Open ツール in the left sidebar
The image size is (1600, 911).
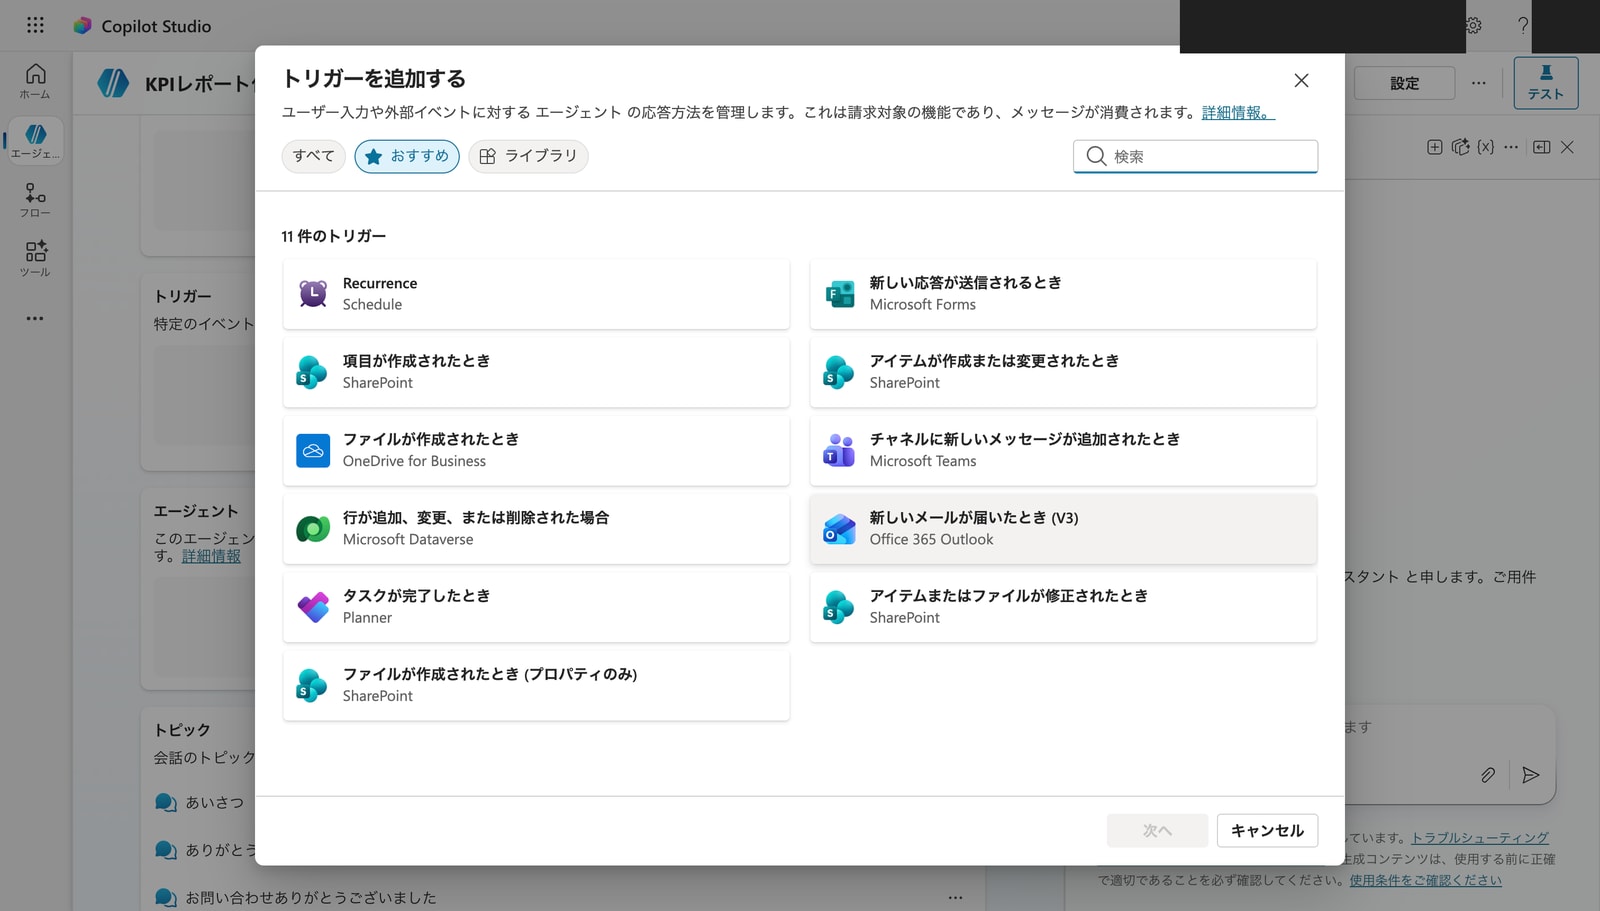(35, 259)
